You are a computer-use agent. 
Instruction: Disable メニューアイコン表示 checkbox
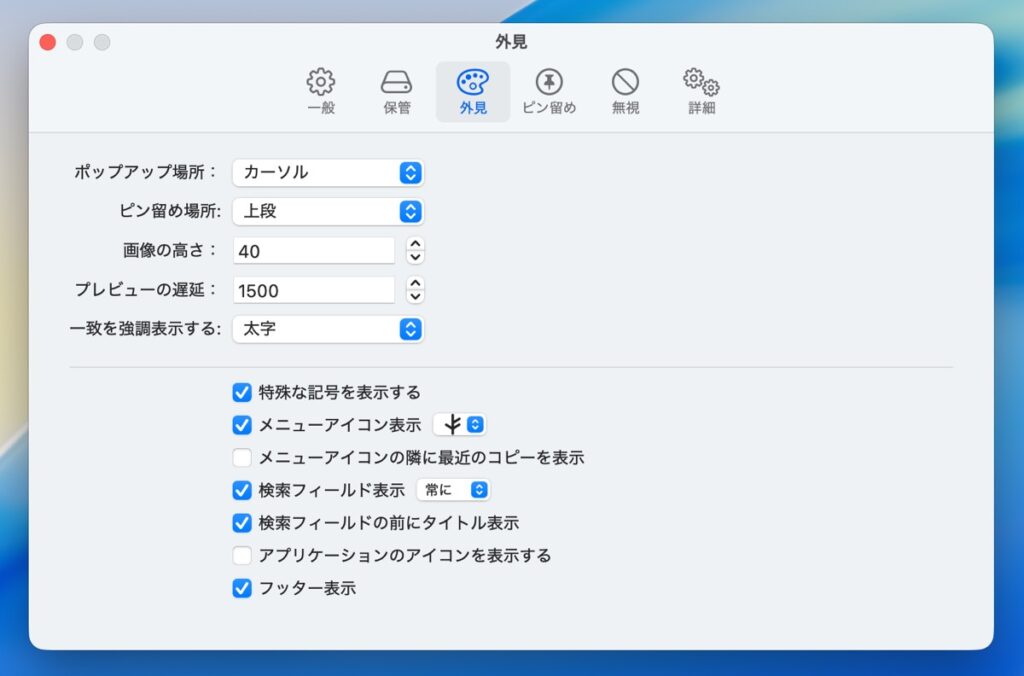coord(242,425)
